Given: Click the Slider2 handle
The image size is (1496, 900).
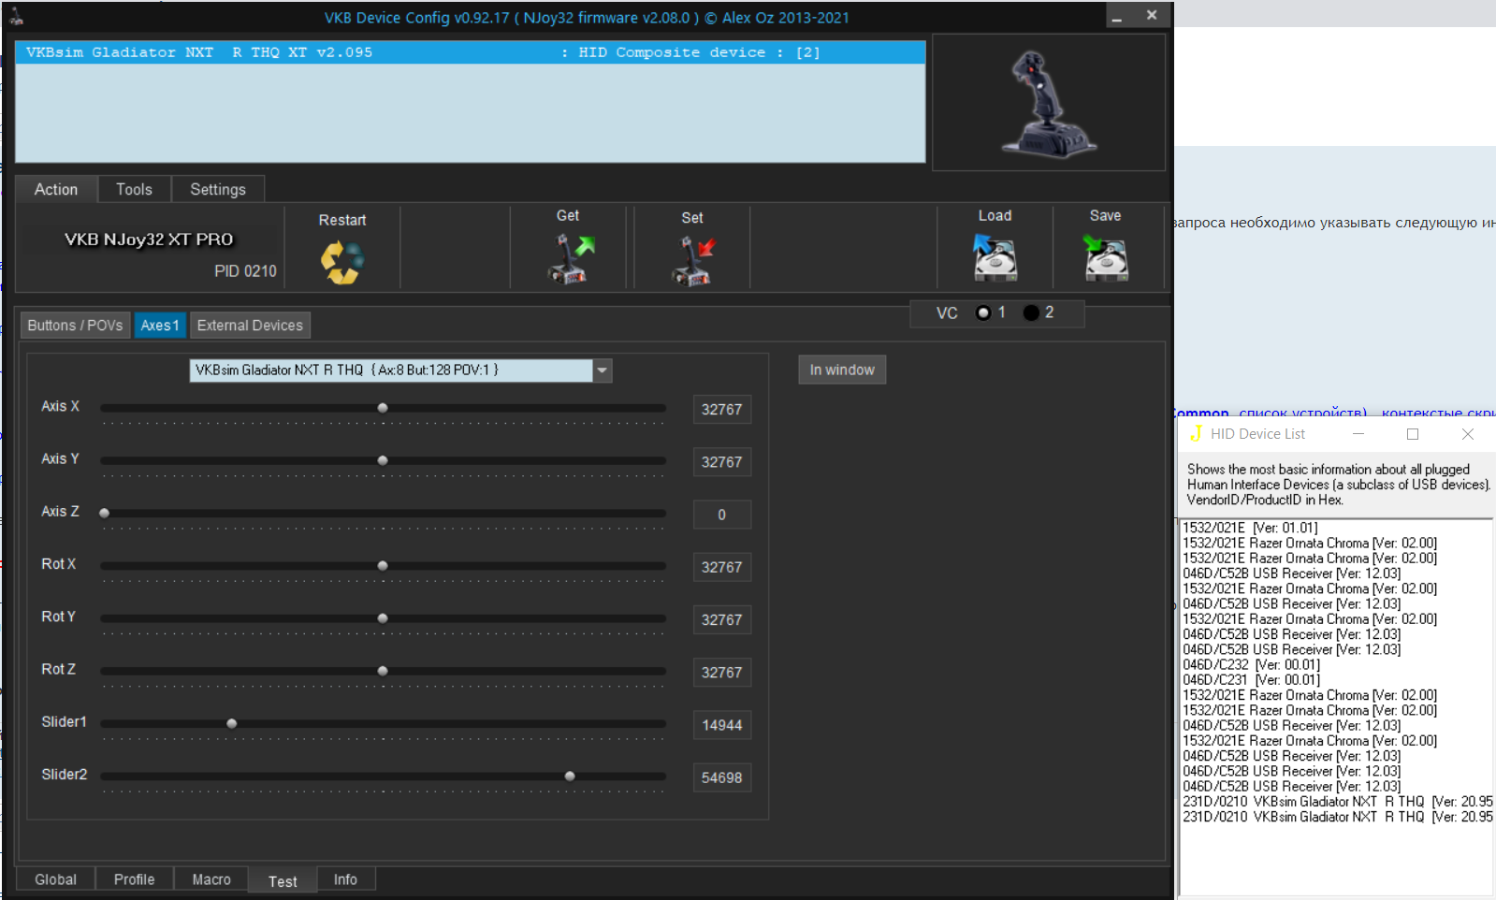Looking at the screenshot, I should (x=570, y=776).
